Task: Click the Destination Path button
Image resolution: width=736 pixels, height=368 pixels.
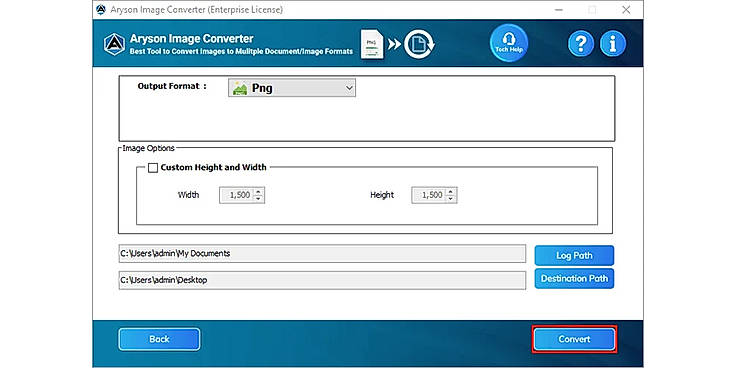Action: point(574,279)
